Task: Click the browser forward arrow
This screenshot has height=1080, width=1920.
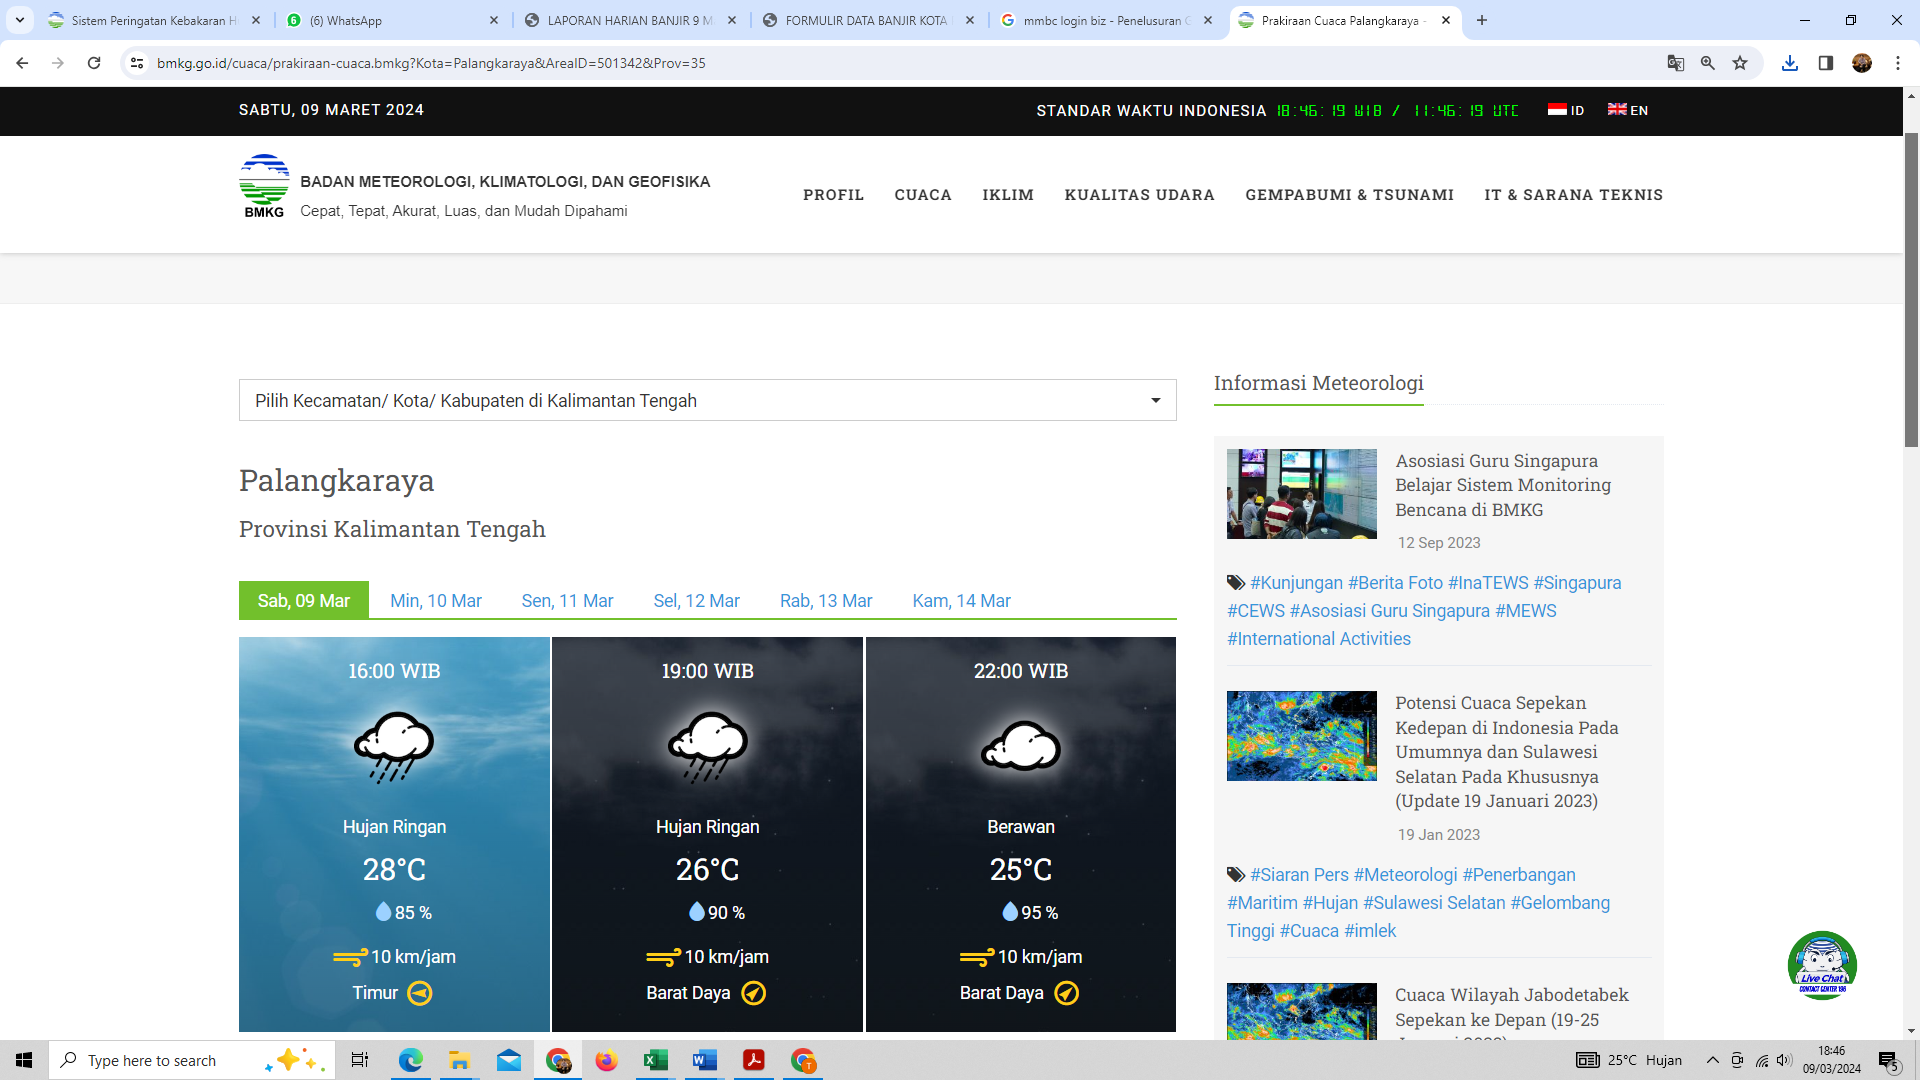Action: click(x=58, y=63)
